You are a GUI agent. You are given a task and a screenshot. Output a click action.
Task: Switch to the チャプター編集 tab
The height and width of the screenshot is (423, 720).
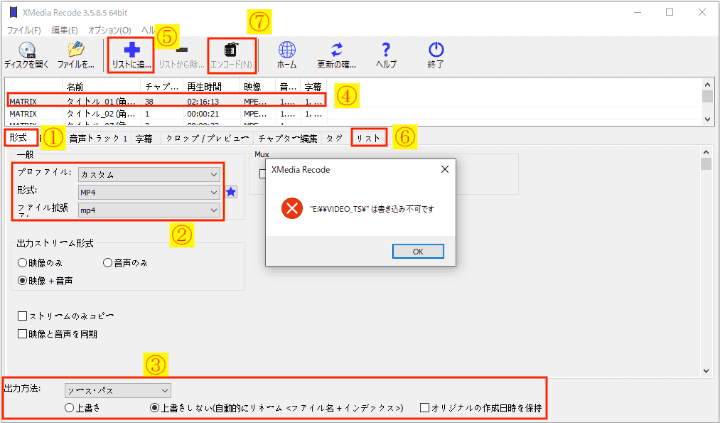287,138
